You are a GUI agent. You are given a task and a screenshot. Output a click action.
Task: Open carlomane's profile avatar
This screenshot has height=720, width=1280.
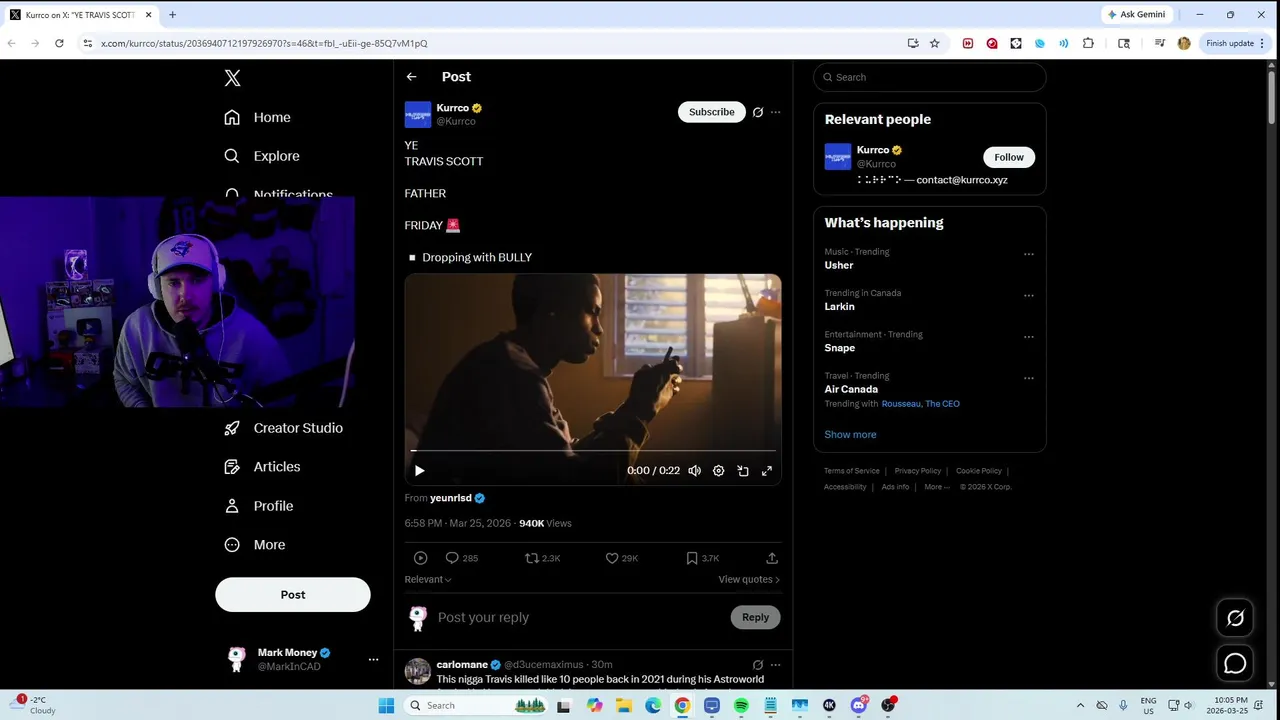pos(418,671)
